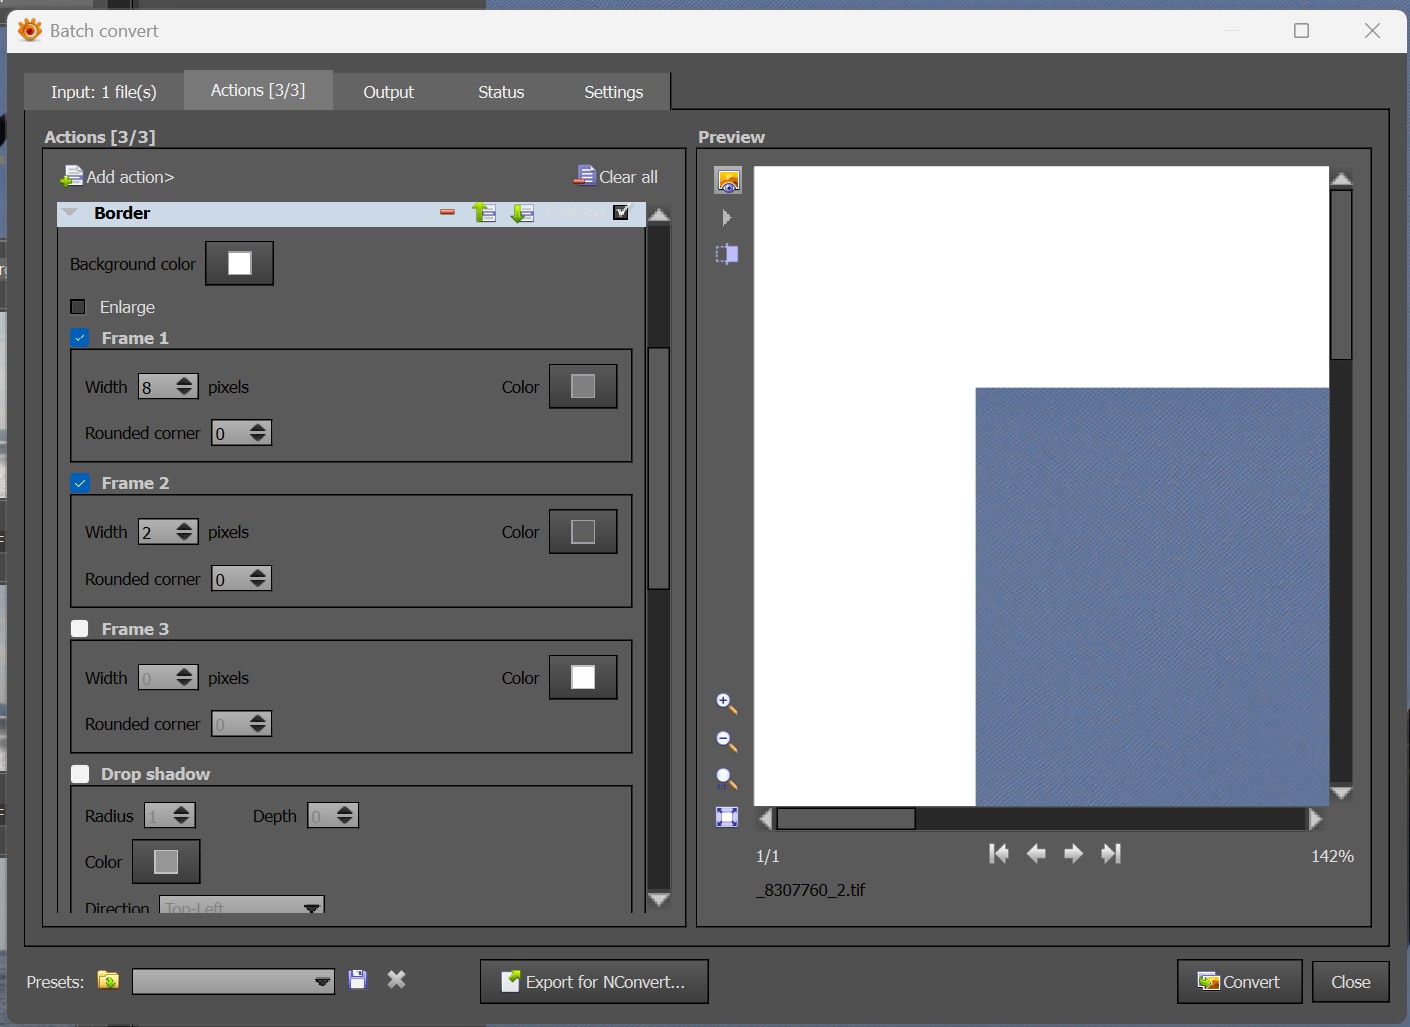Screen dimensions: 1410x1027
Task: Fit preview image to window
Action: coord(727,817)
